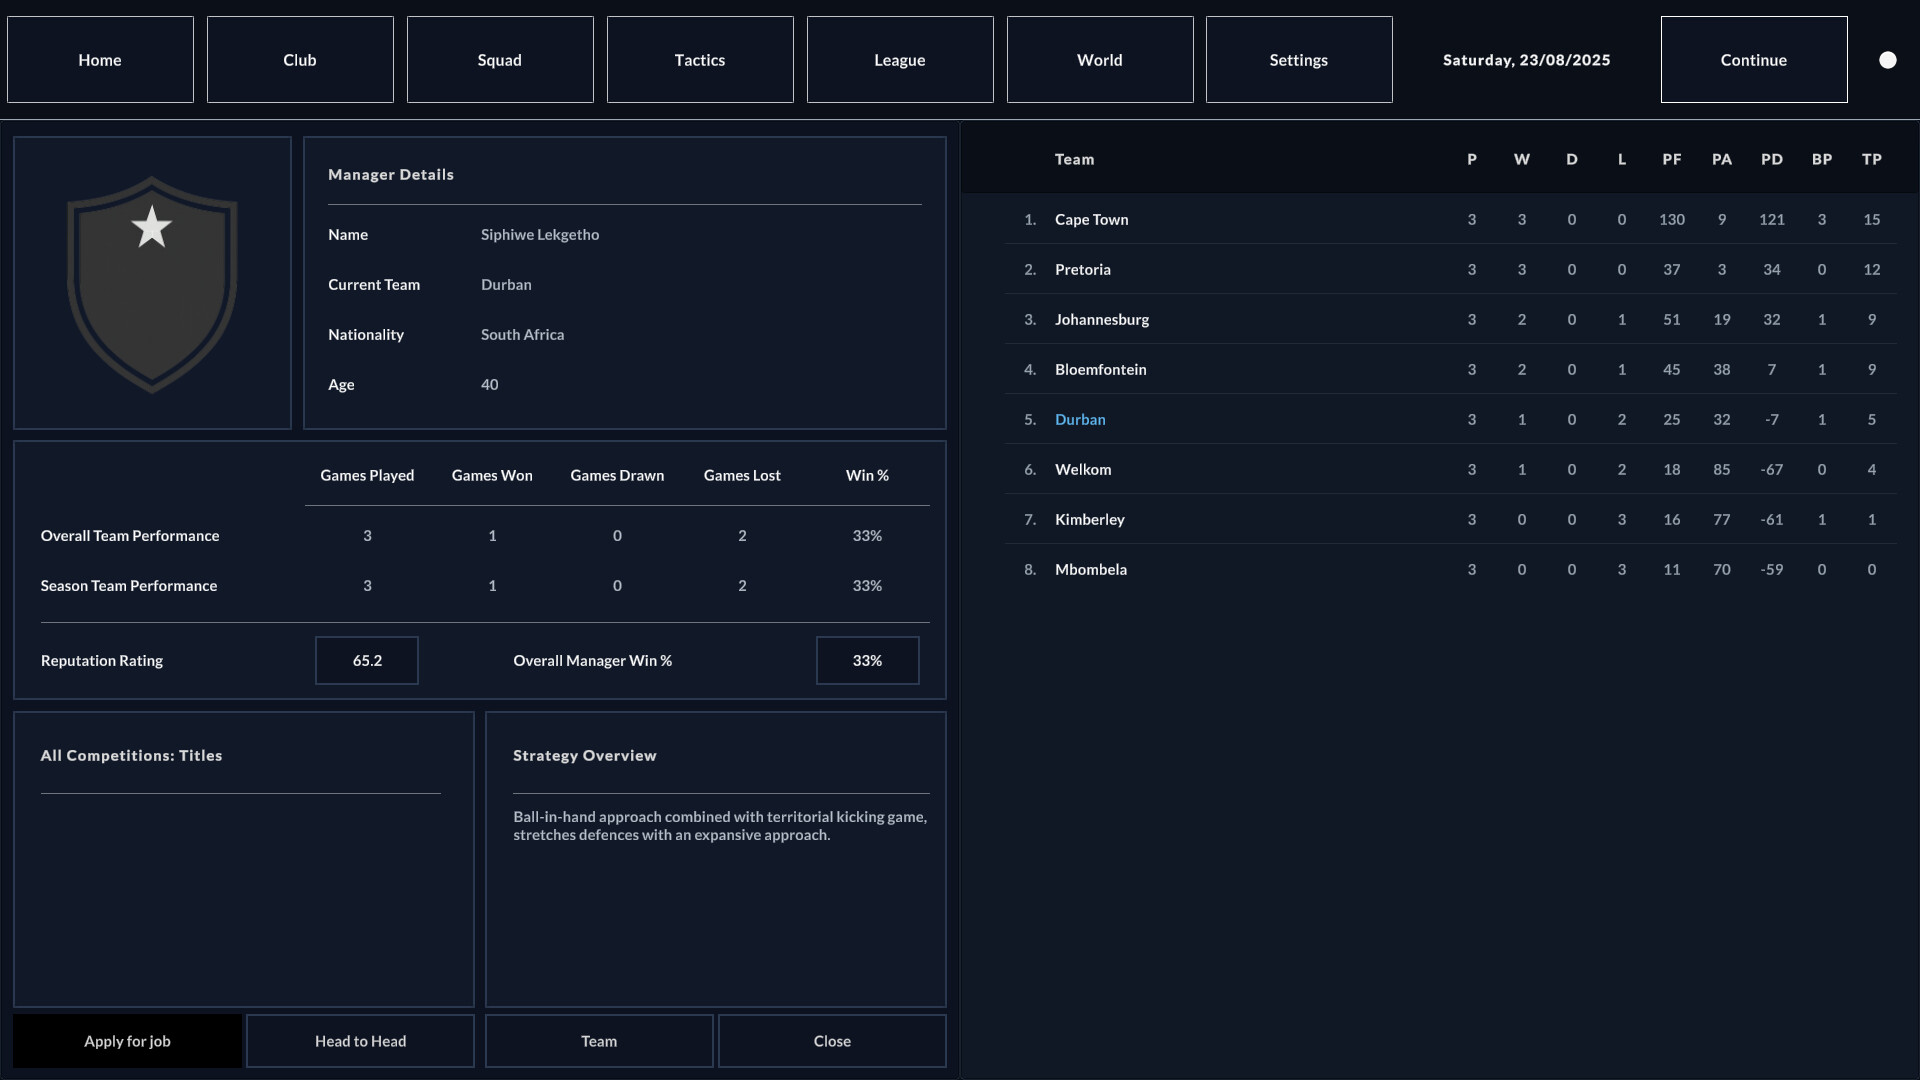Select Durban in the league table

[1080, 419]
